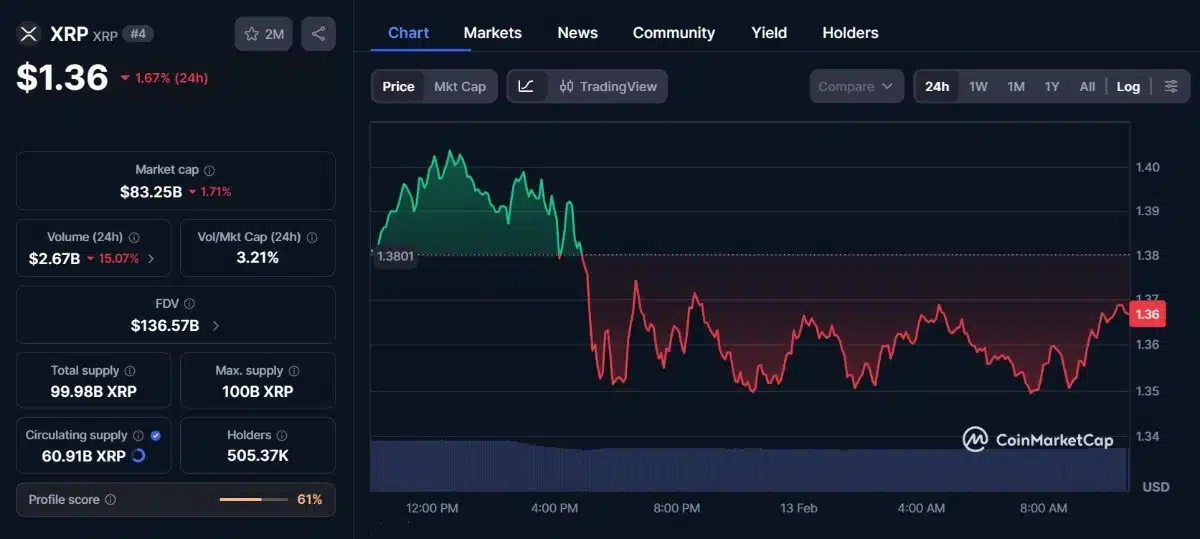Open the News tab
This screenshot has height=539, width=1200.
coord(577,33)
